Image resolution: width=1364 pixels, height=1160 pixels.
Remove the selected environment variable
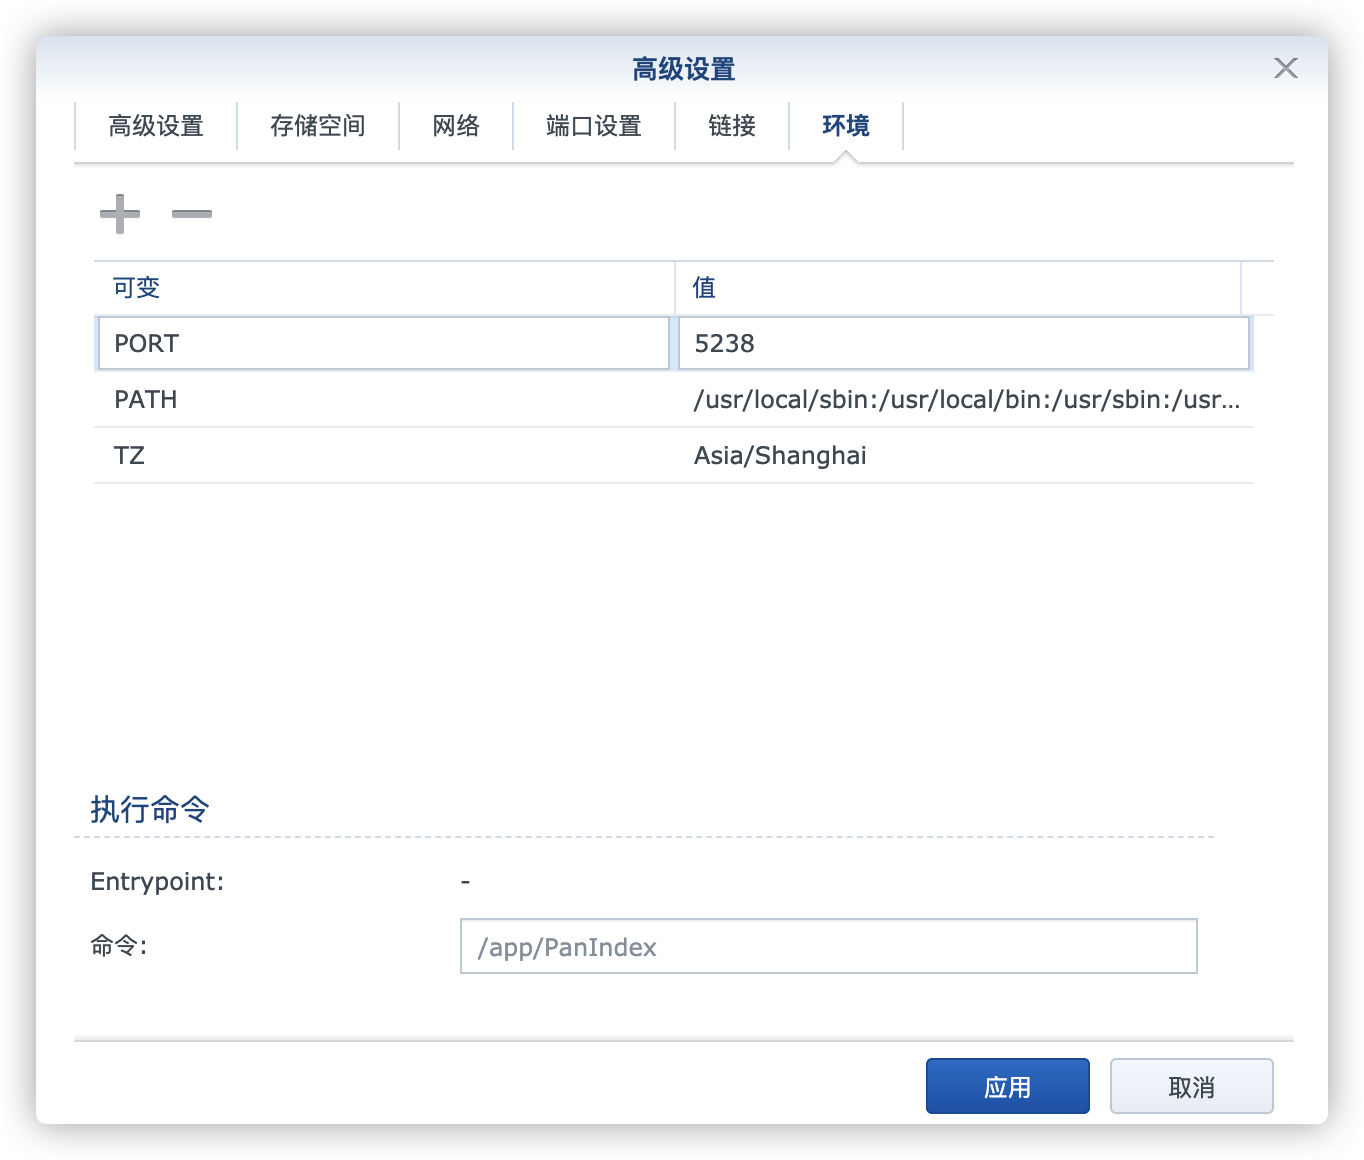192,214
